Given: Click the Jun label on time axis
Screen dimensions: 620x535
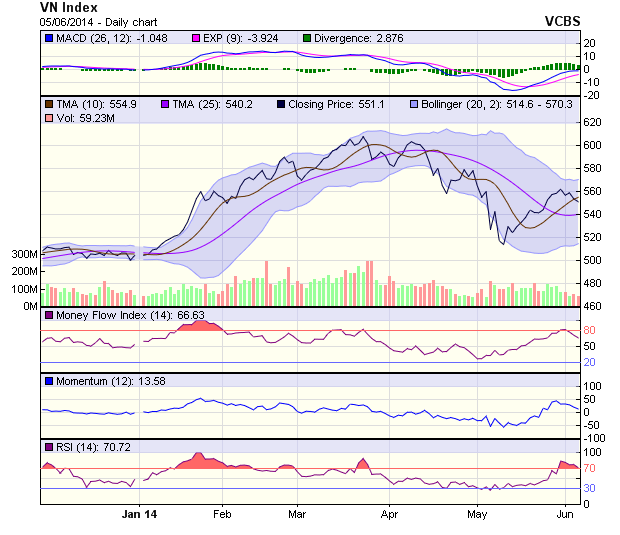Looking at the screenshot, I should click(565, 514).
